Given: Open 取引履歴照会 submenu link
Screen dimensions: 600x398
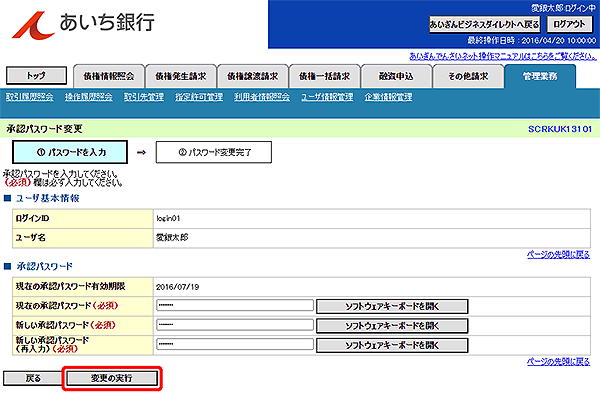Looking at the screenshot, I should pyautogui.click(x=29, y=97).
